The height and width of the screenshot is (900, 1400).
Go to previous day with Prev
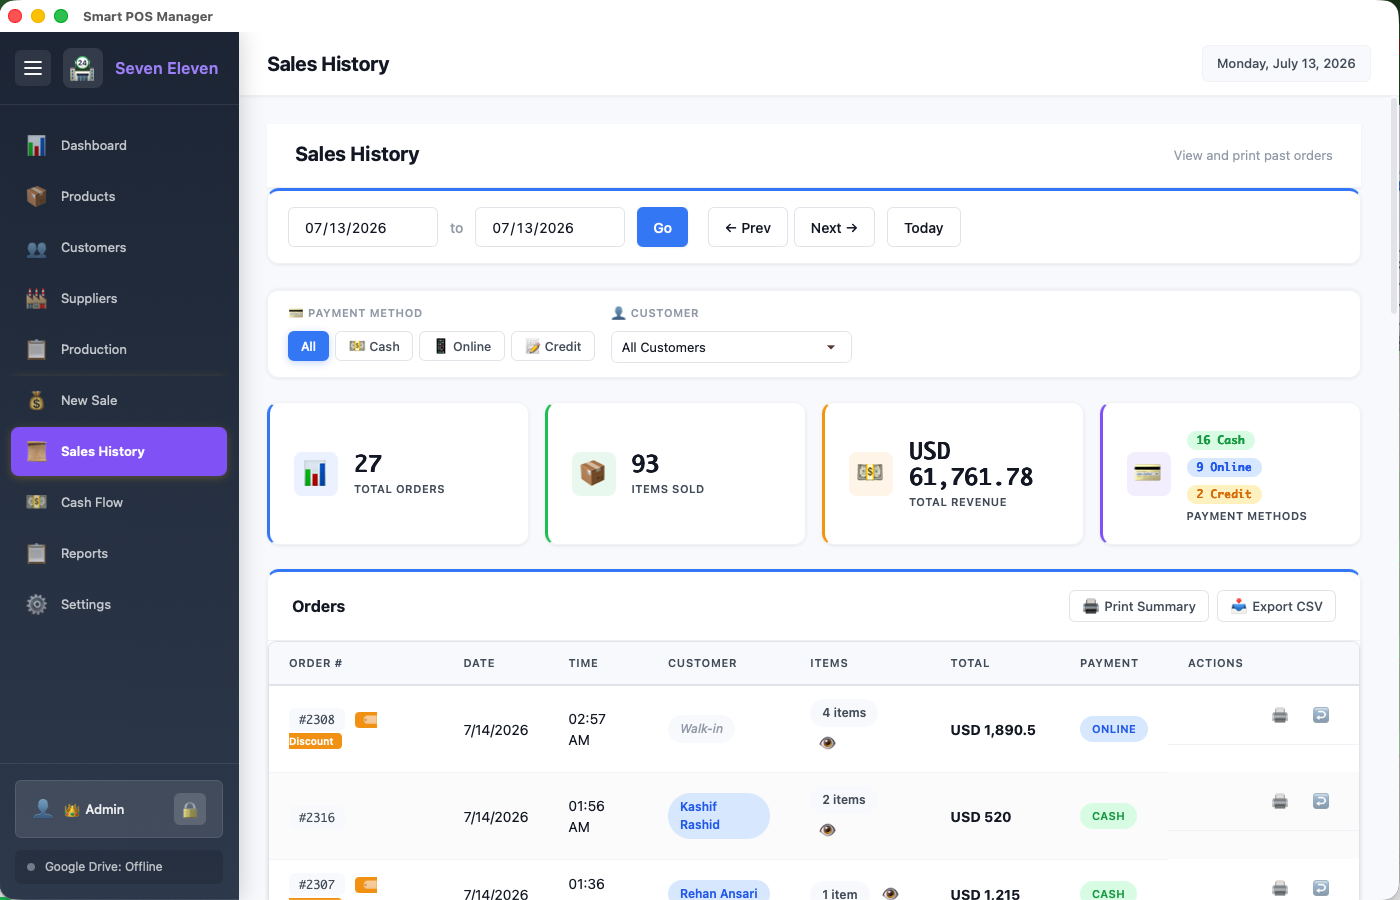tap(748, 227)
